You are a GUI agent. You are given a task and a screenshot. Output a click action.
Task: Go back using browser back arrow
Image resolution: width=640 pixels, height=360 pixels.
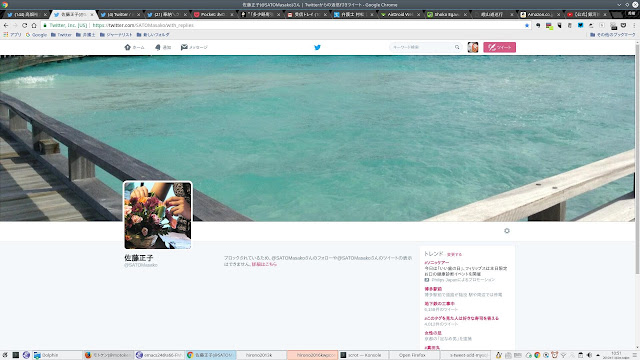(6, 25)
